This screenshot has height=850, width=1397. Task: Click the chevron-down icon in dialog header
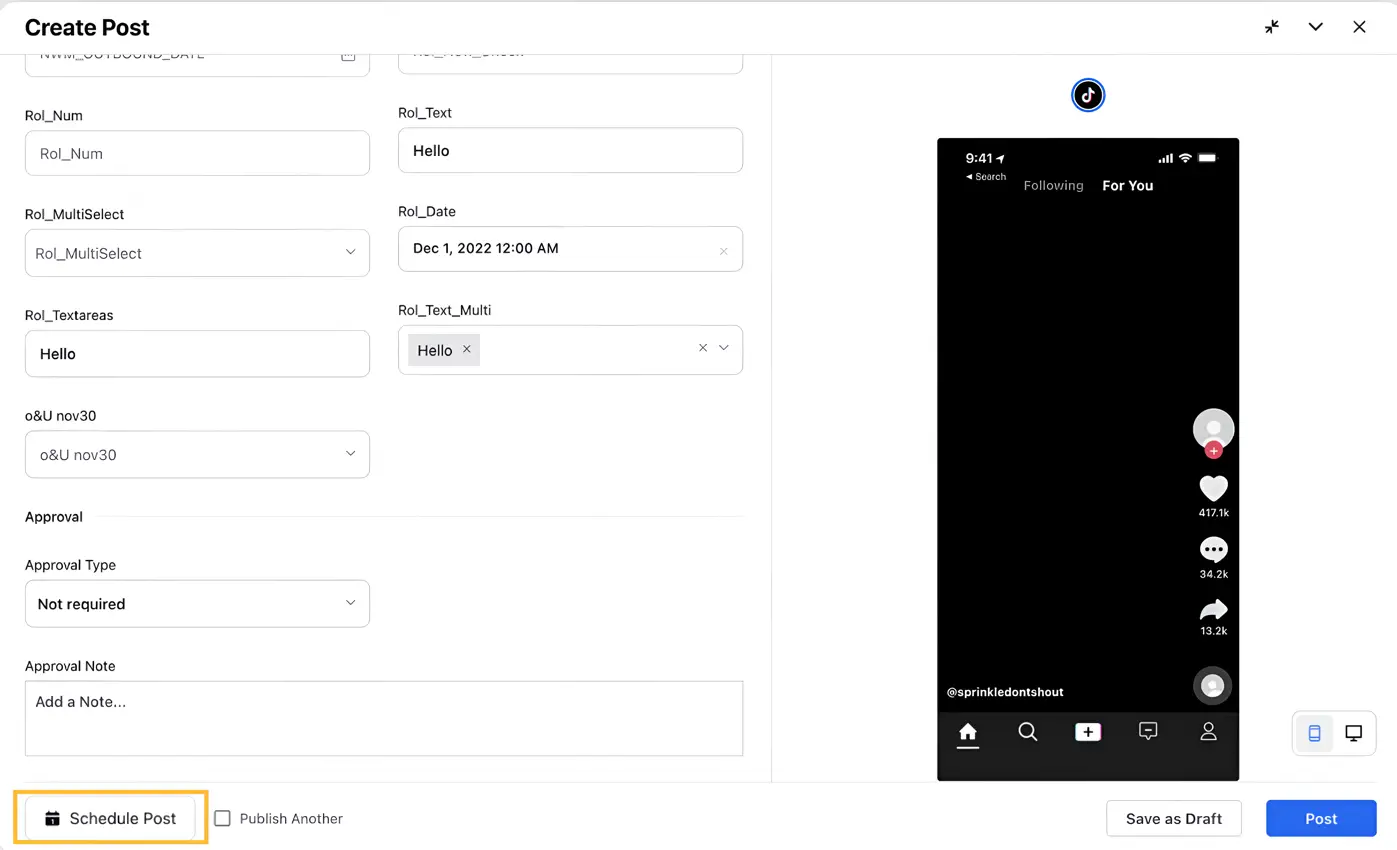(x=1316, y=27)
